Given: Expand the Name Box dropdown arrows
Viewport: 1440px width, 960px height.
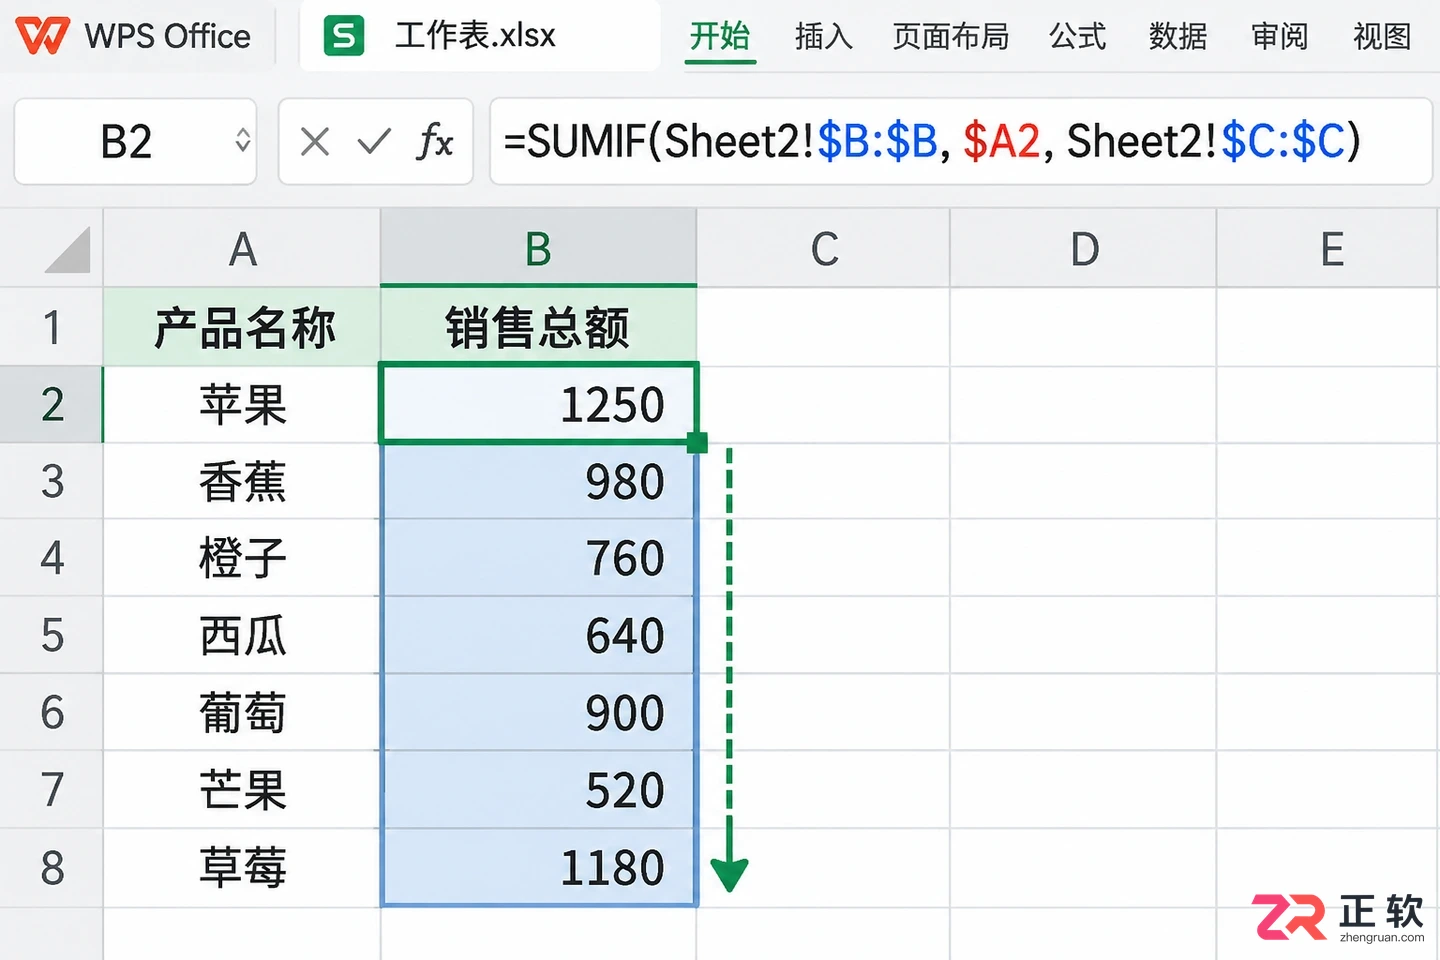Looking at the screenshot, I should point(242,141).
